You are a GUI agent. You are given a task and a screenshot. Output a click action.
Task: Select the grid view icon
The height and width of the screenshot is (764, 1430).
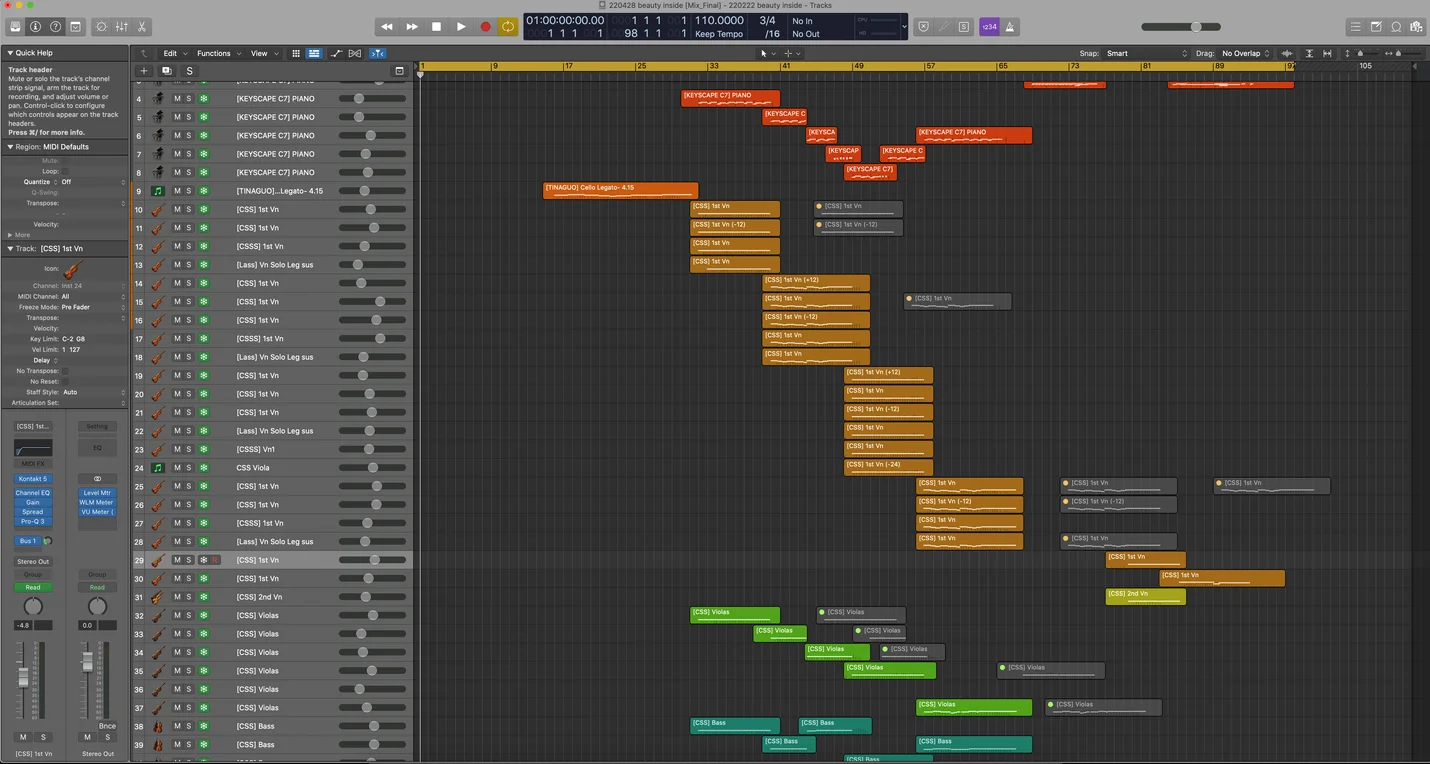[296, 53]
